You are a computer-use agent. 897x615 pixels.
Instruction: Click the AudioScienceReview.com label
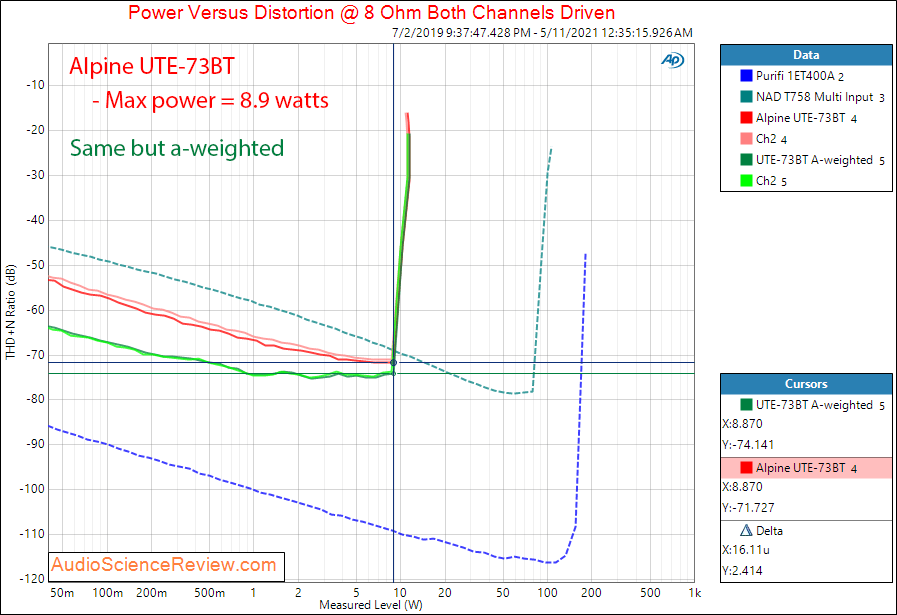[x=164, y=565]
